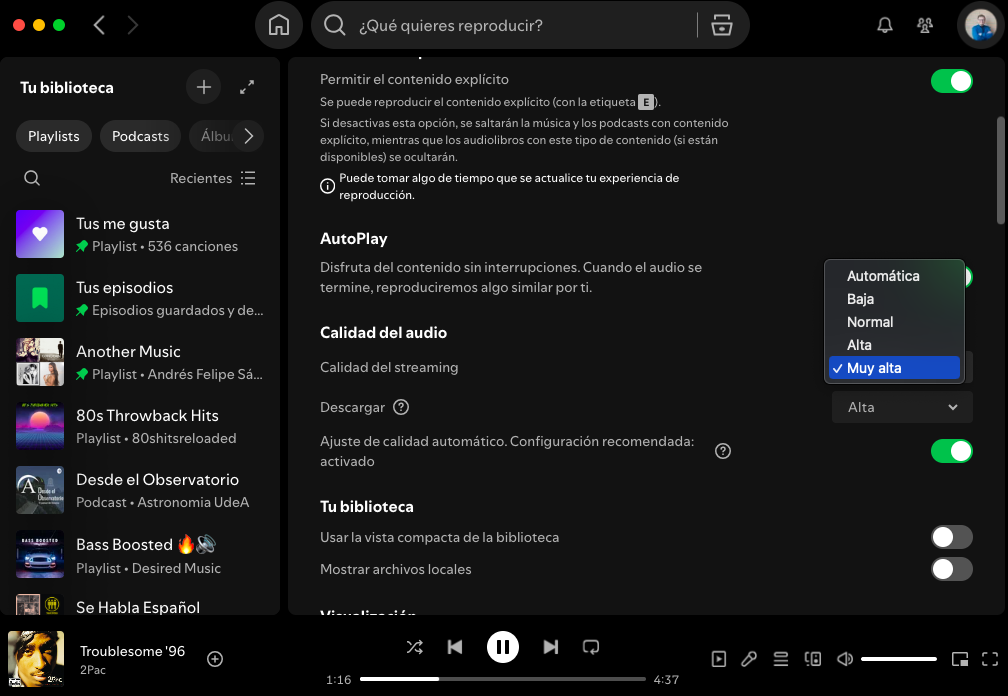Disable explicit content toggle
The image size is (1008, 696).
[x=951, y=81]
